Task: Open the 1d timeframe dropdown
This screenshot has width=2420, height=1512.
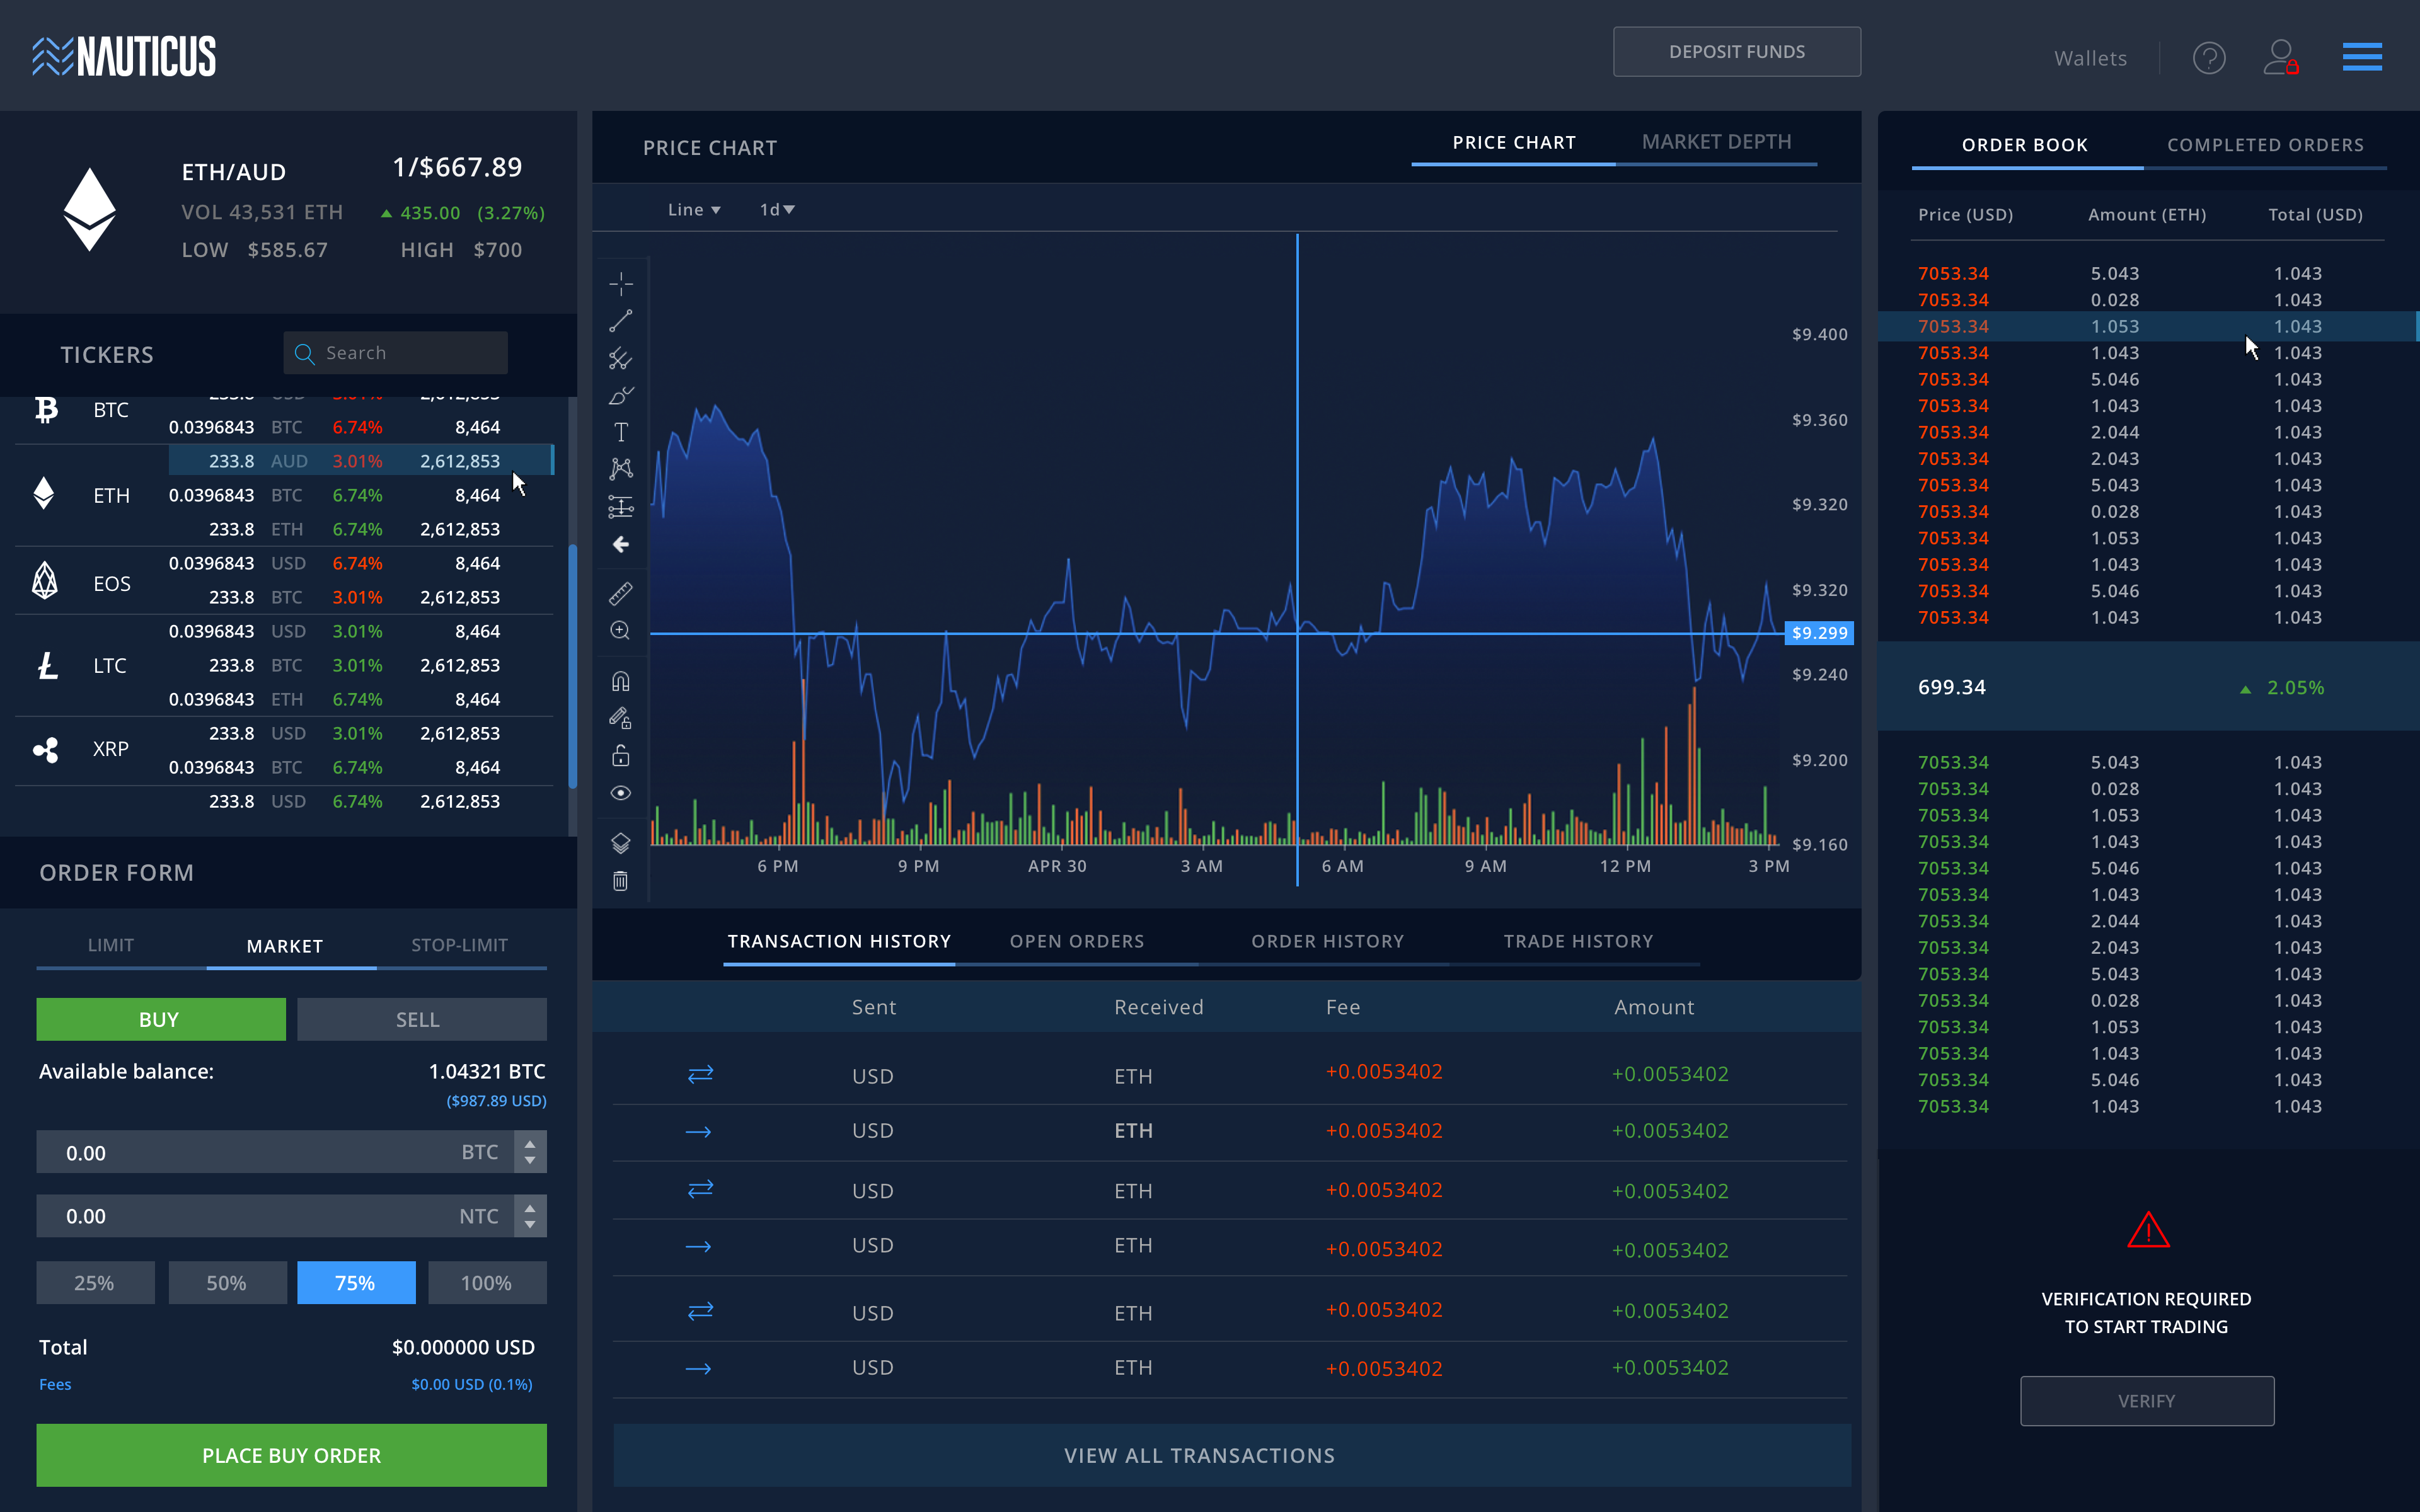Action: (x=777, y=209)
